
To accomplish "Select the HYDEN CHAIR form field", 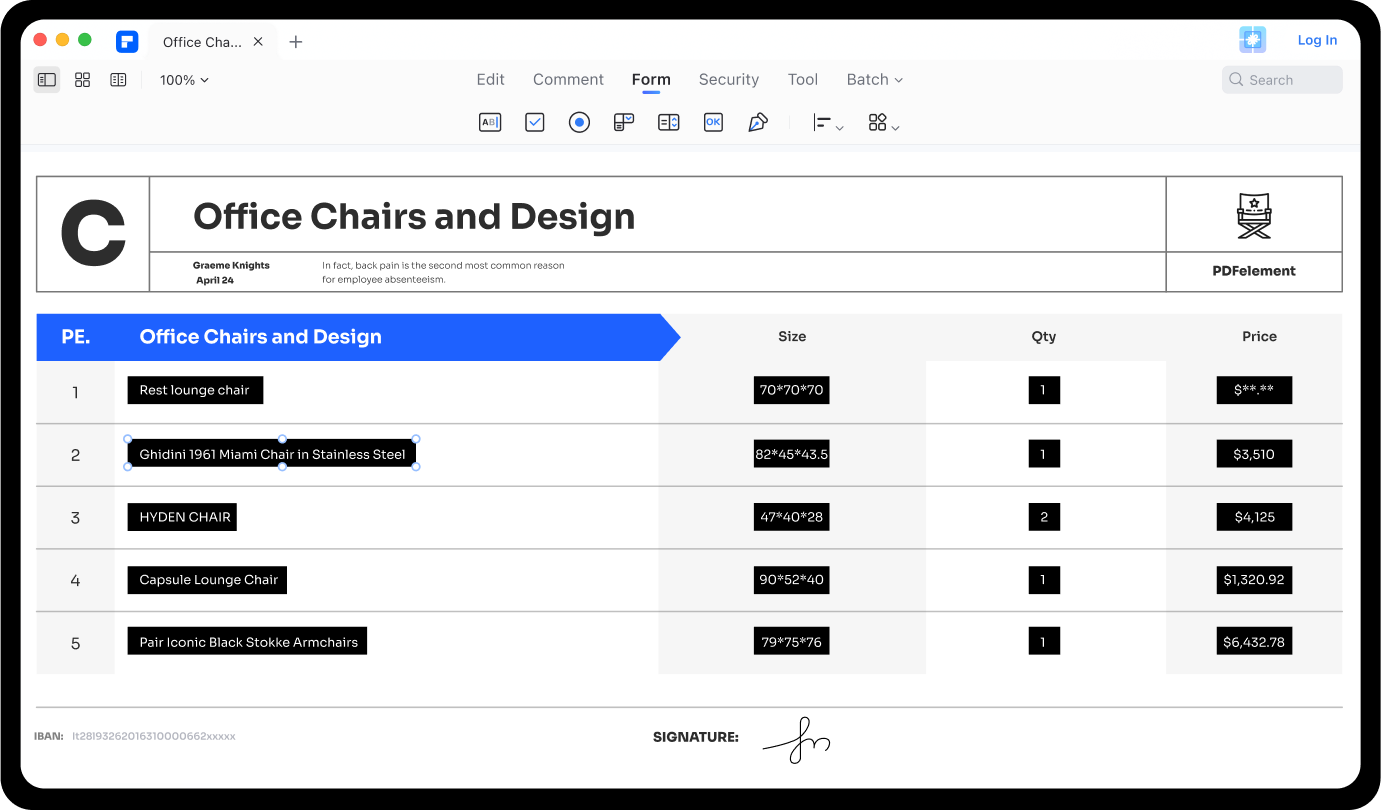I will (183, 517).
